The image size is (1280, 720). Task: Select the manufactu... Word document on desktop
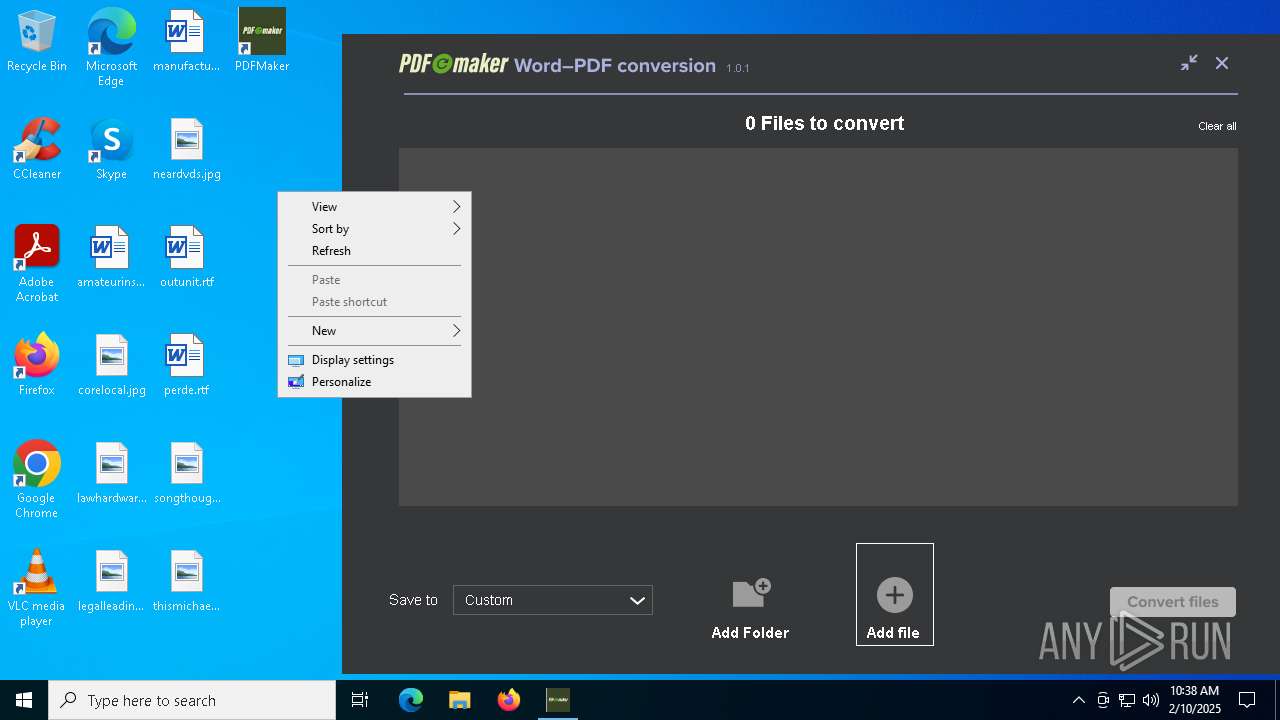[186, 42]
